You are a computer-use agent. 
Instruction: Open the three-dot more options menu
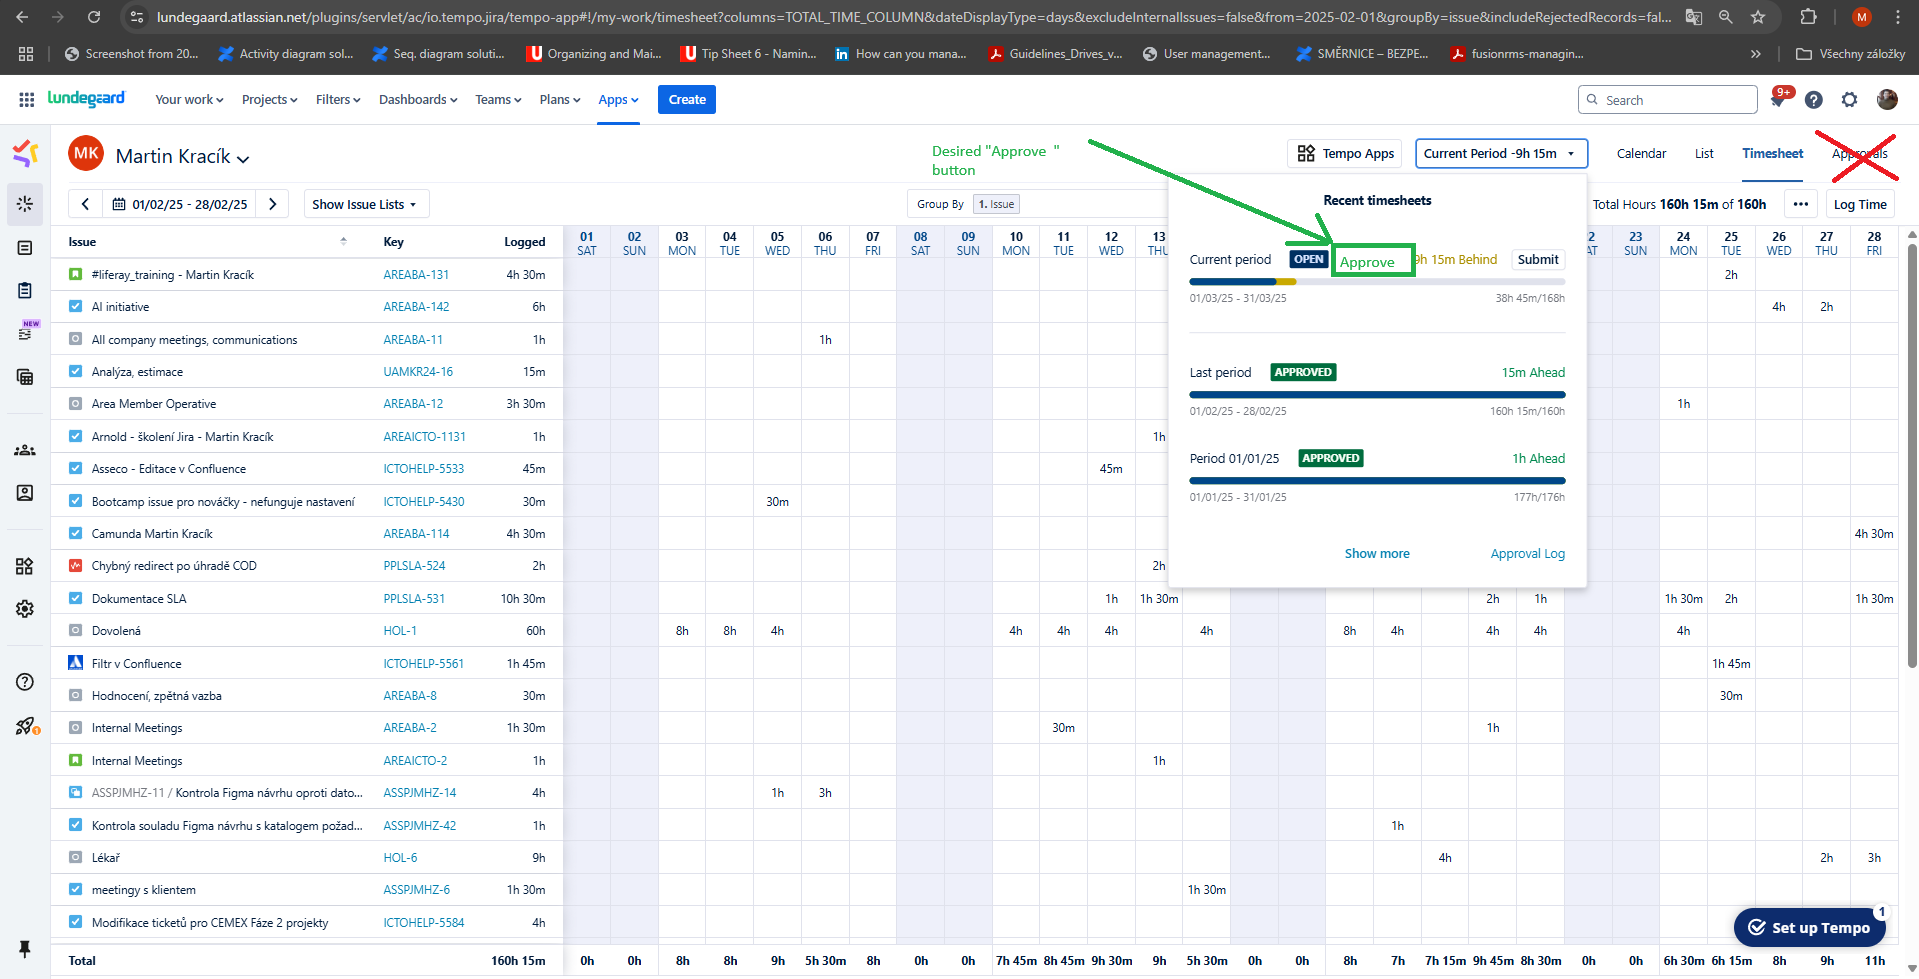[x=1800, y=204]
